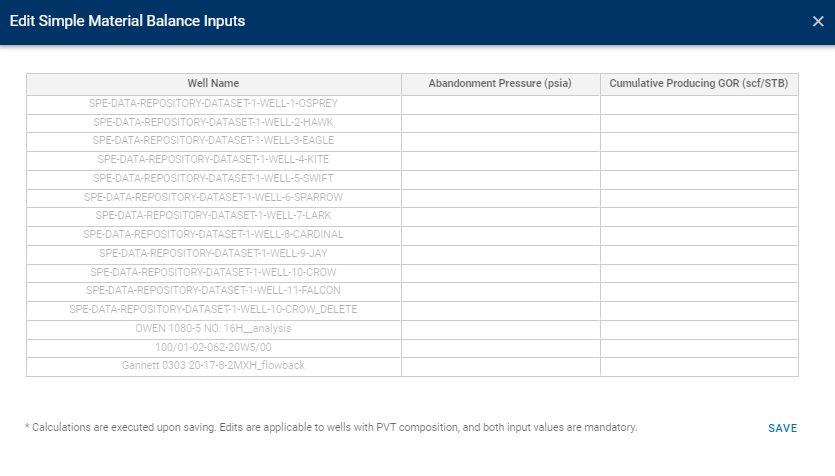Click Abandonment Pressure cell for WELL-8-CARDINAL
Image resolution: width=835 pixels, height=476 pixels.
pos(500,234)
